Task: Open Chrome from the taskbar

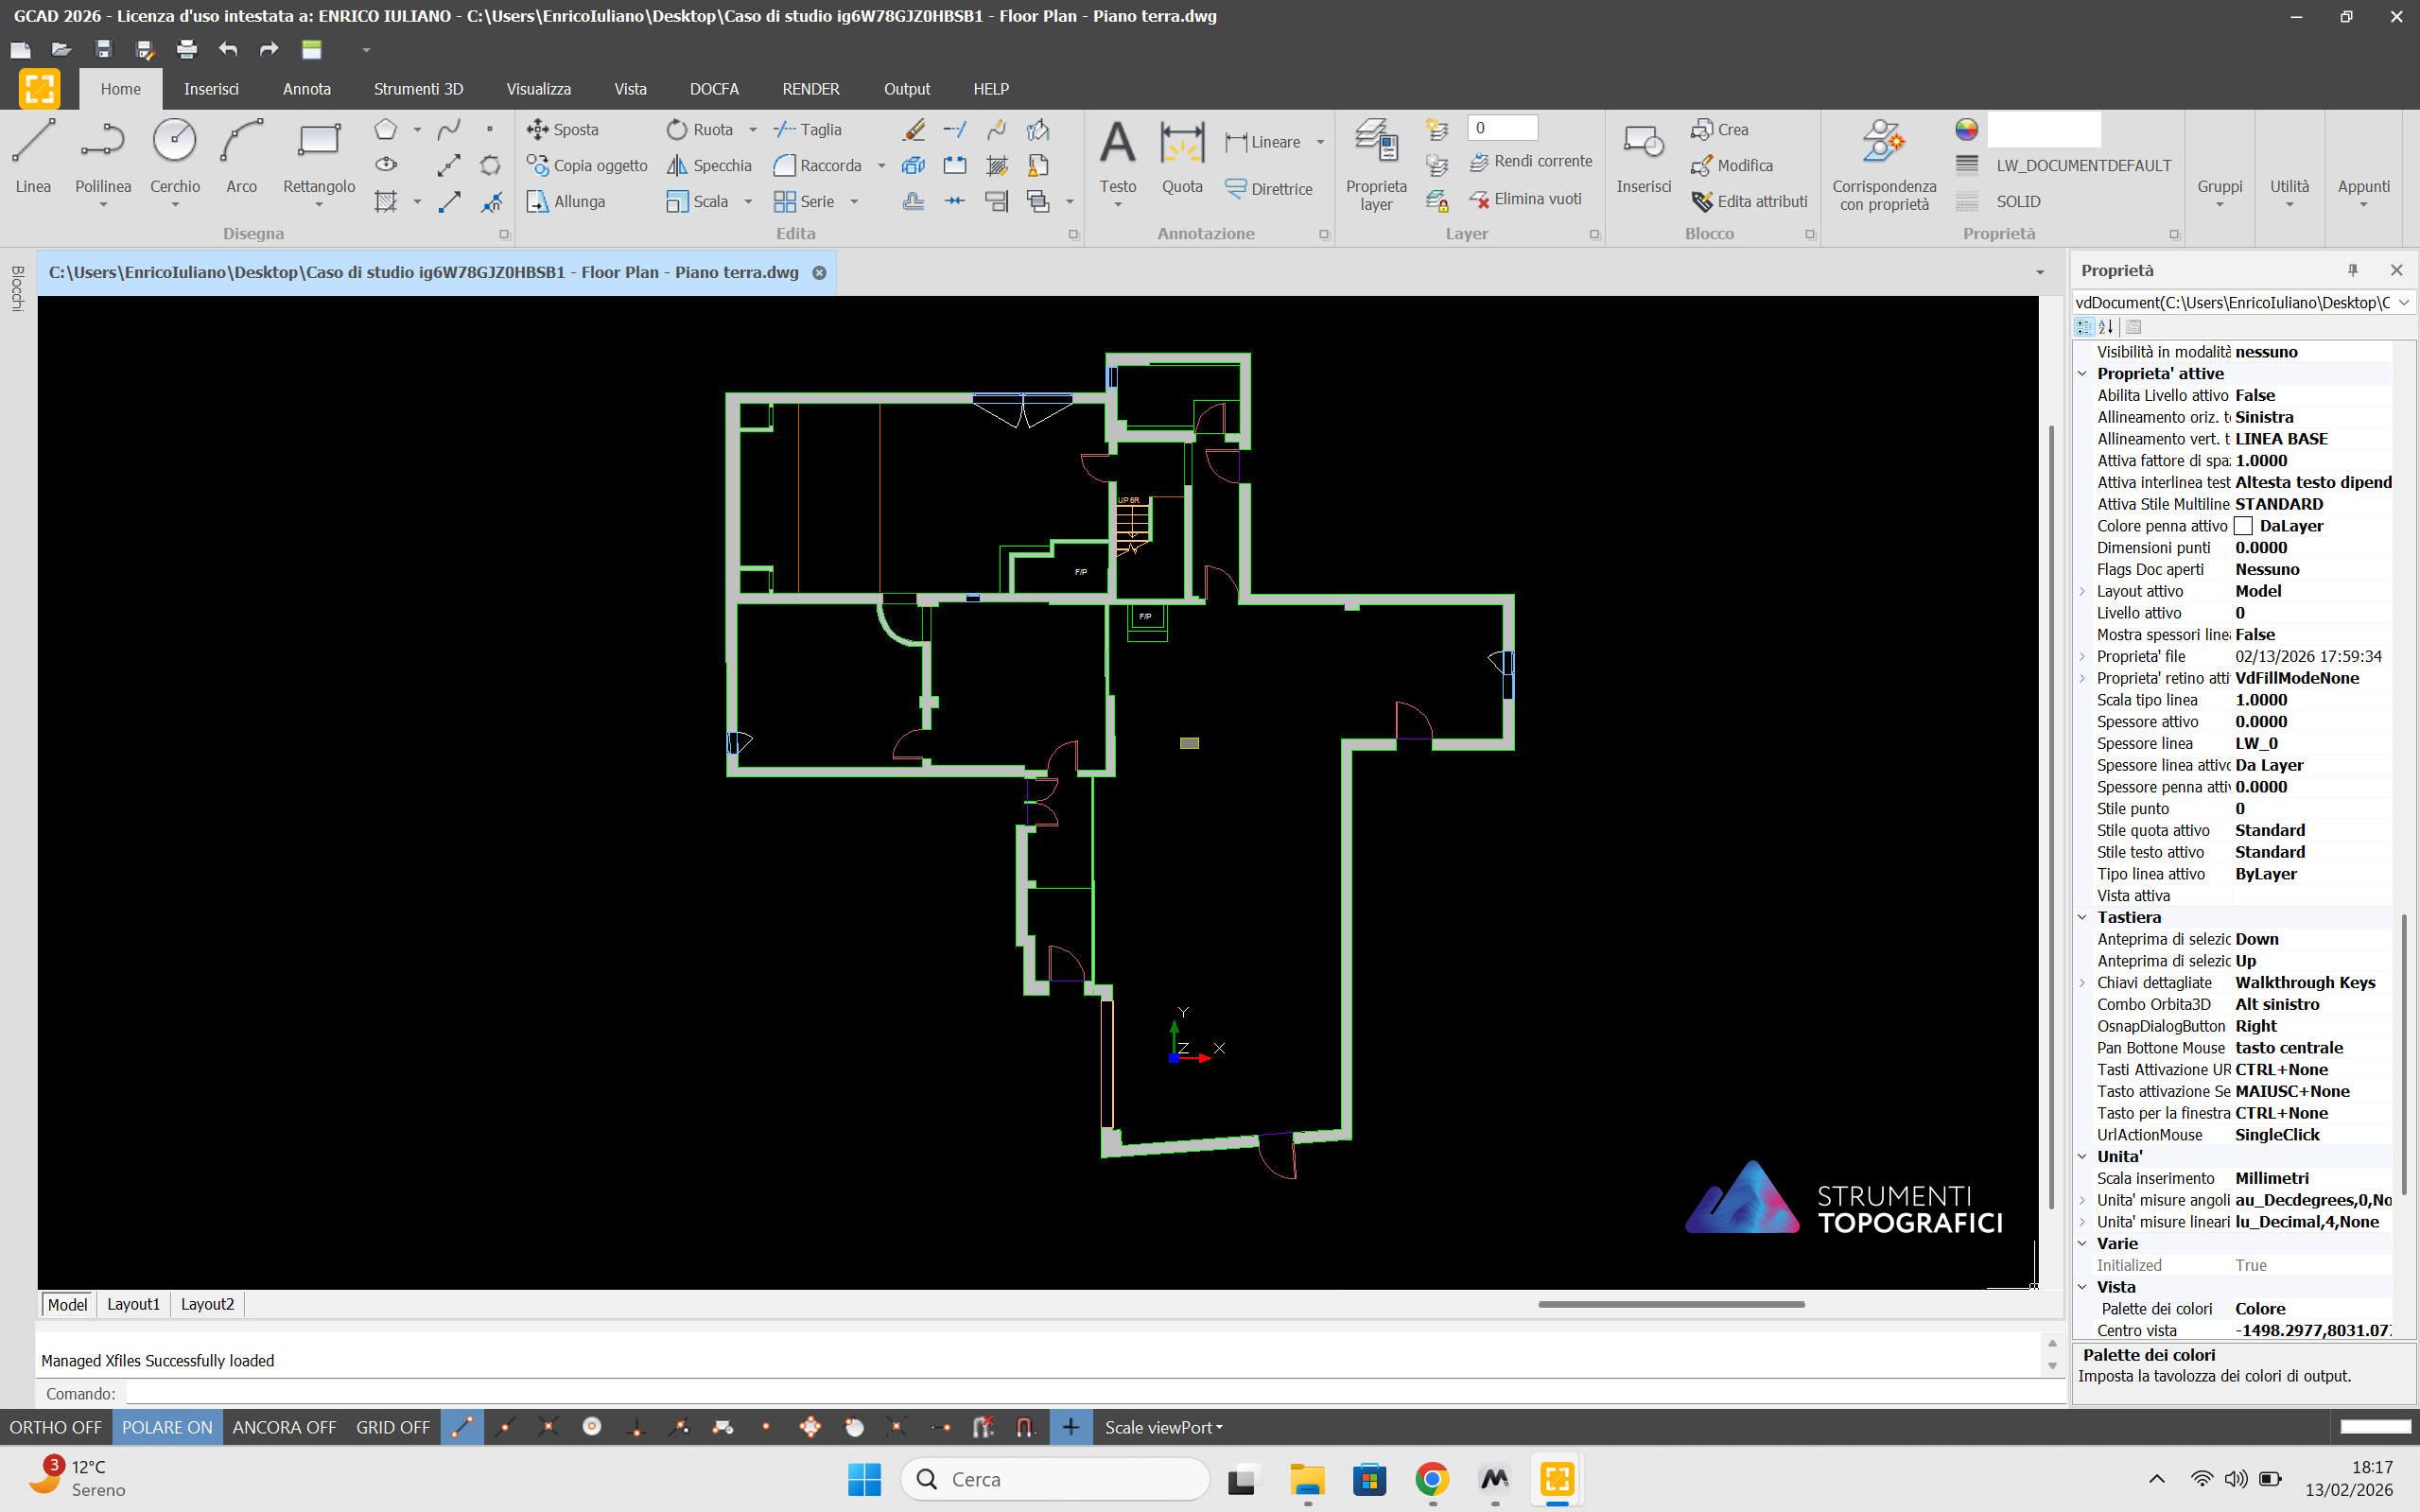Action: [1432, 1479]
